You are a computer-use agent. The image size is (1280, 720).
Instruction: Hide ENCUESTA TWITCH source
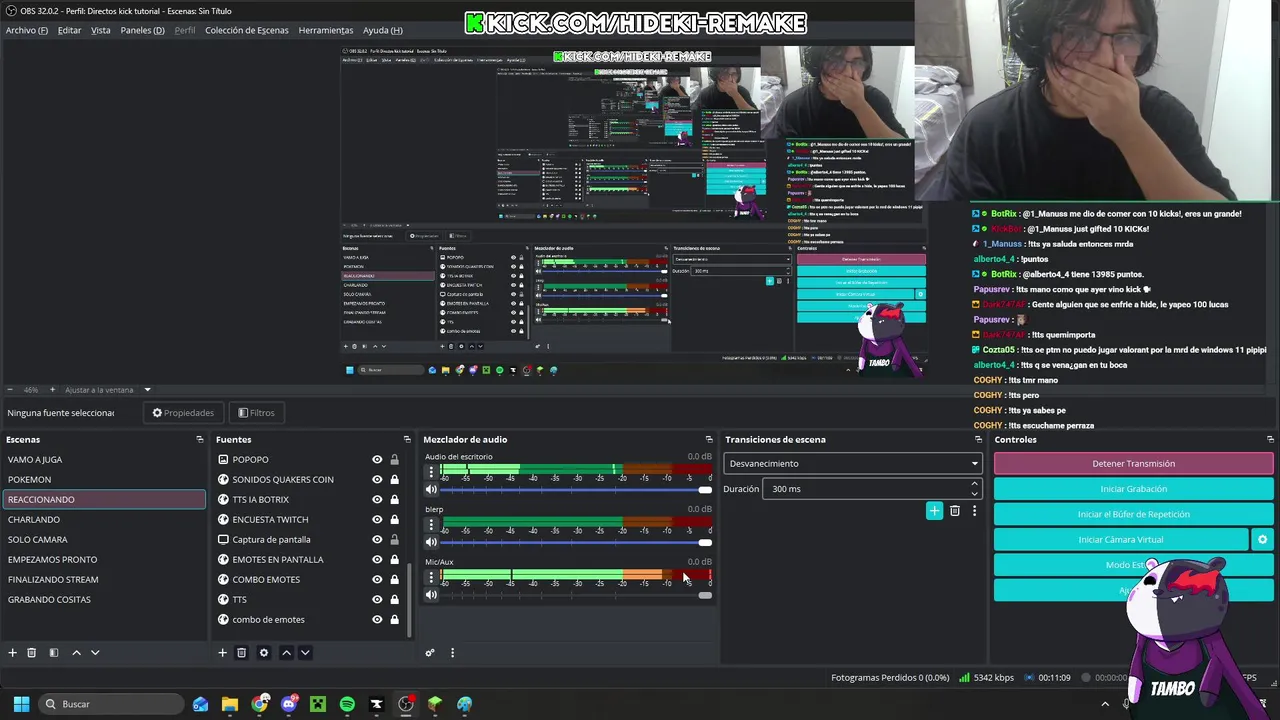pyautogui.click(x=377, y=520)
